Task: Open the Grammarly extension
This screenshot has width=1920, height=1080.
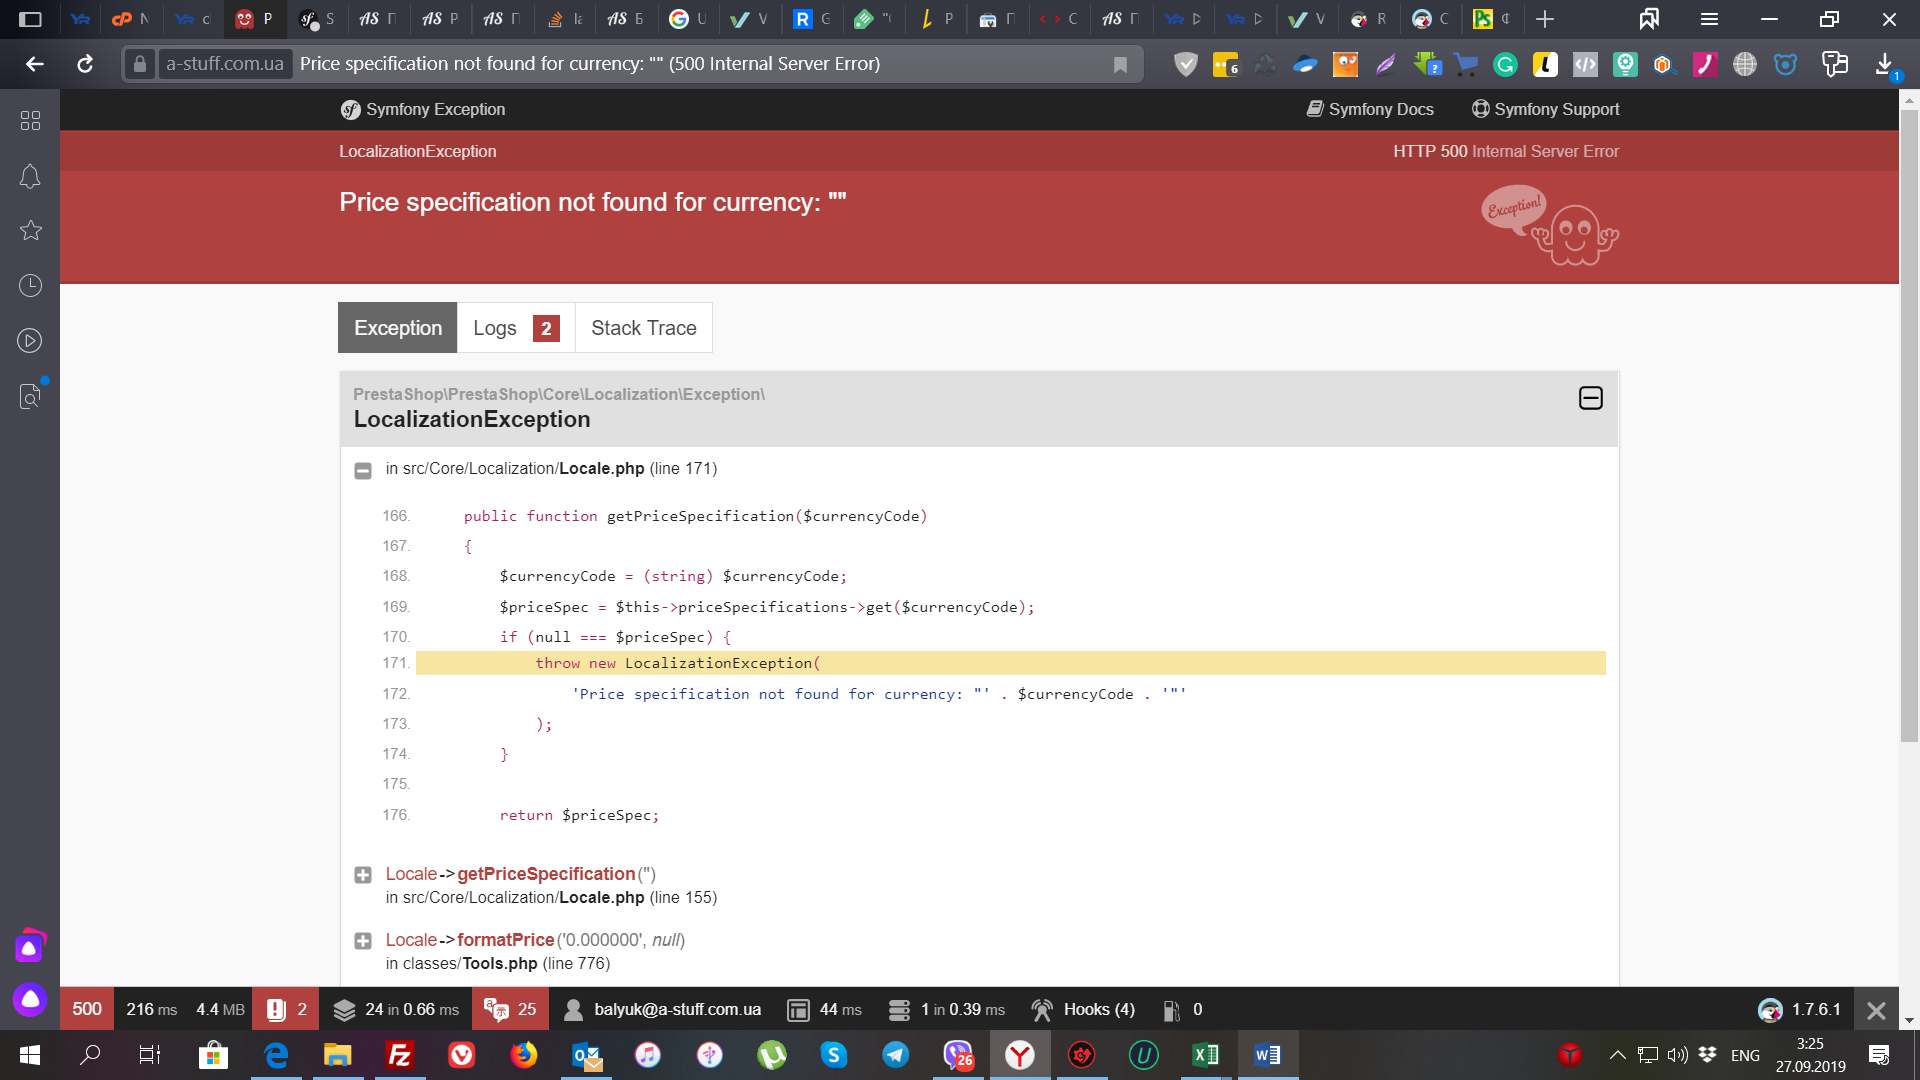Action: [x=1506, y=63]
